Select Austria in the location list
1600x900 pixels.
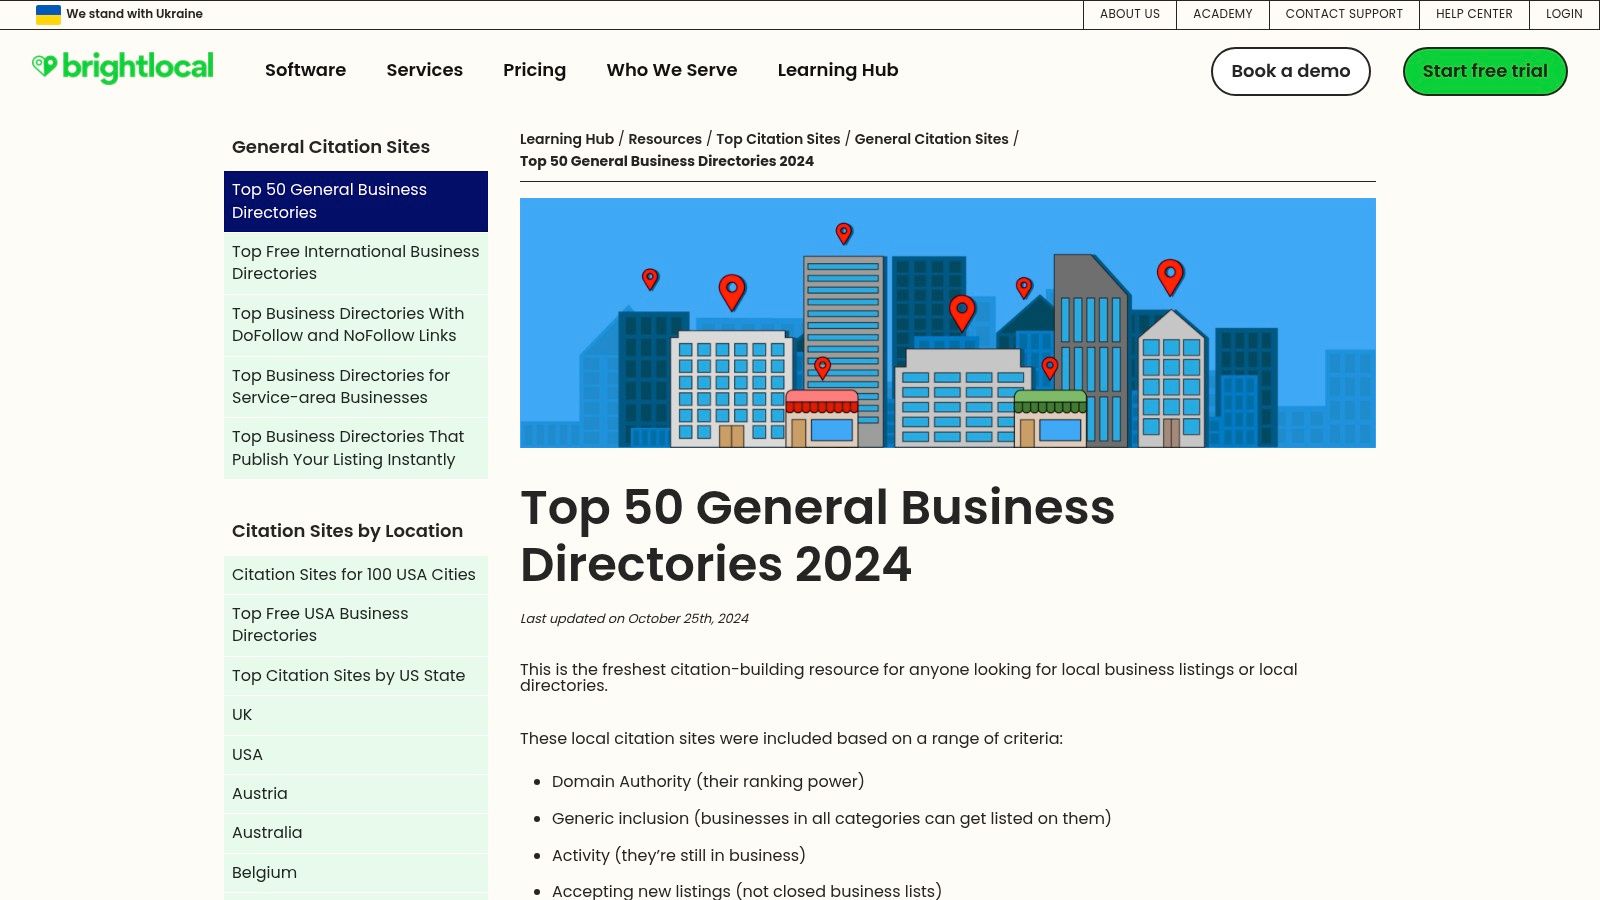[356, 794]
